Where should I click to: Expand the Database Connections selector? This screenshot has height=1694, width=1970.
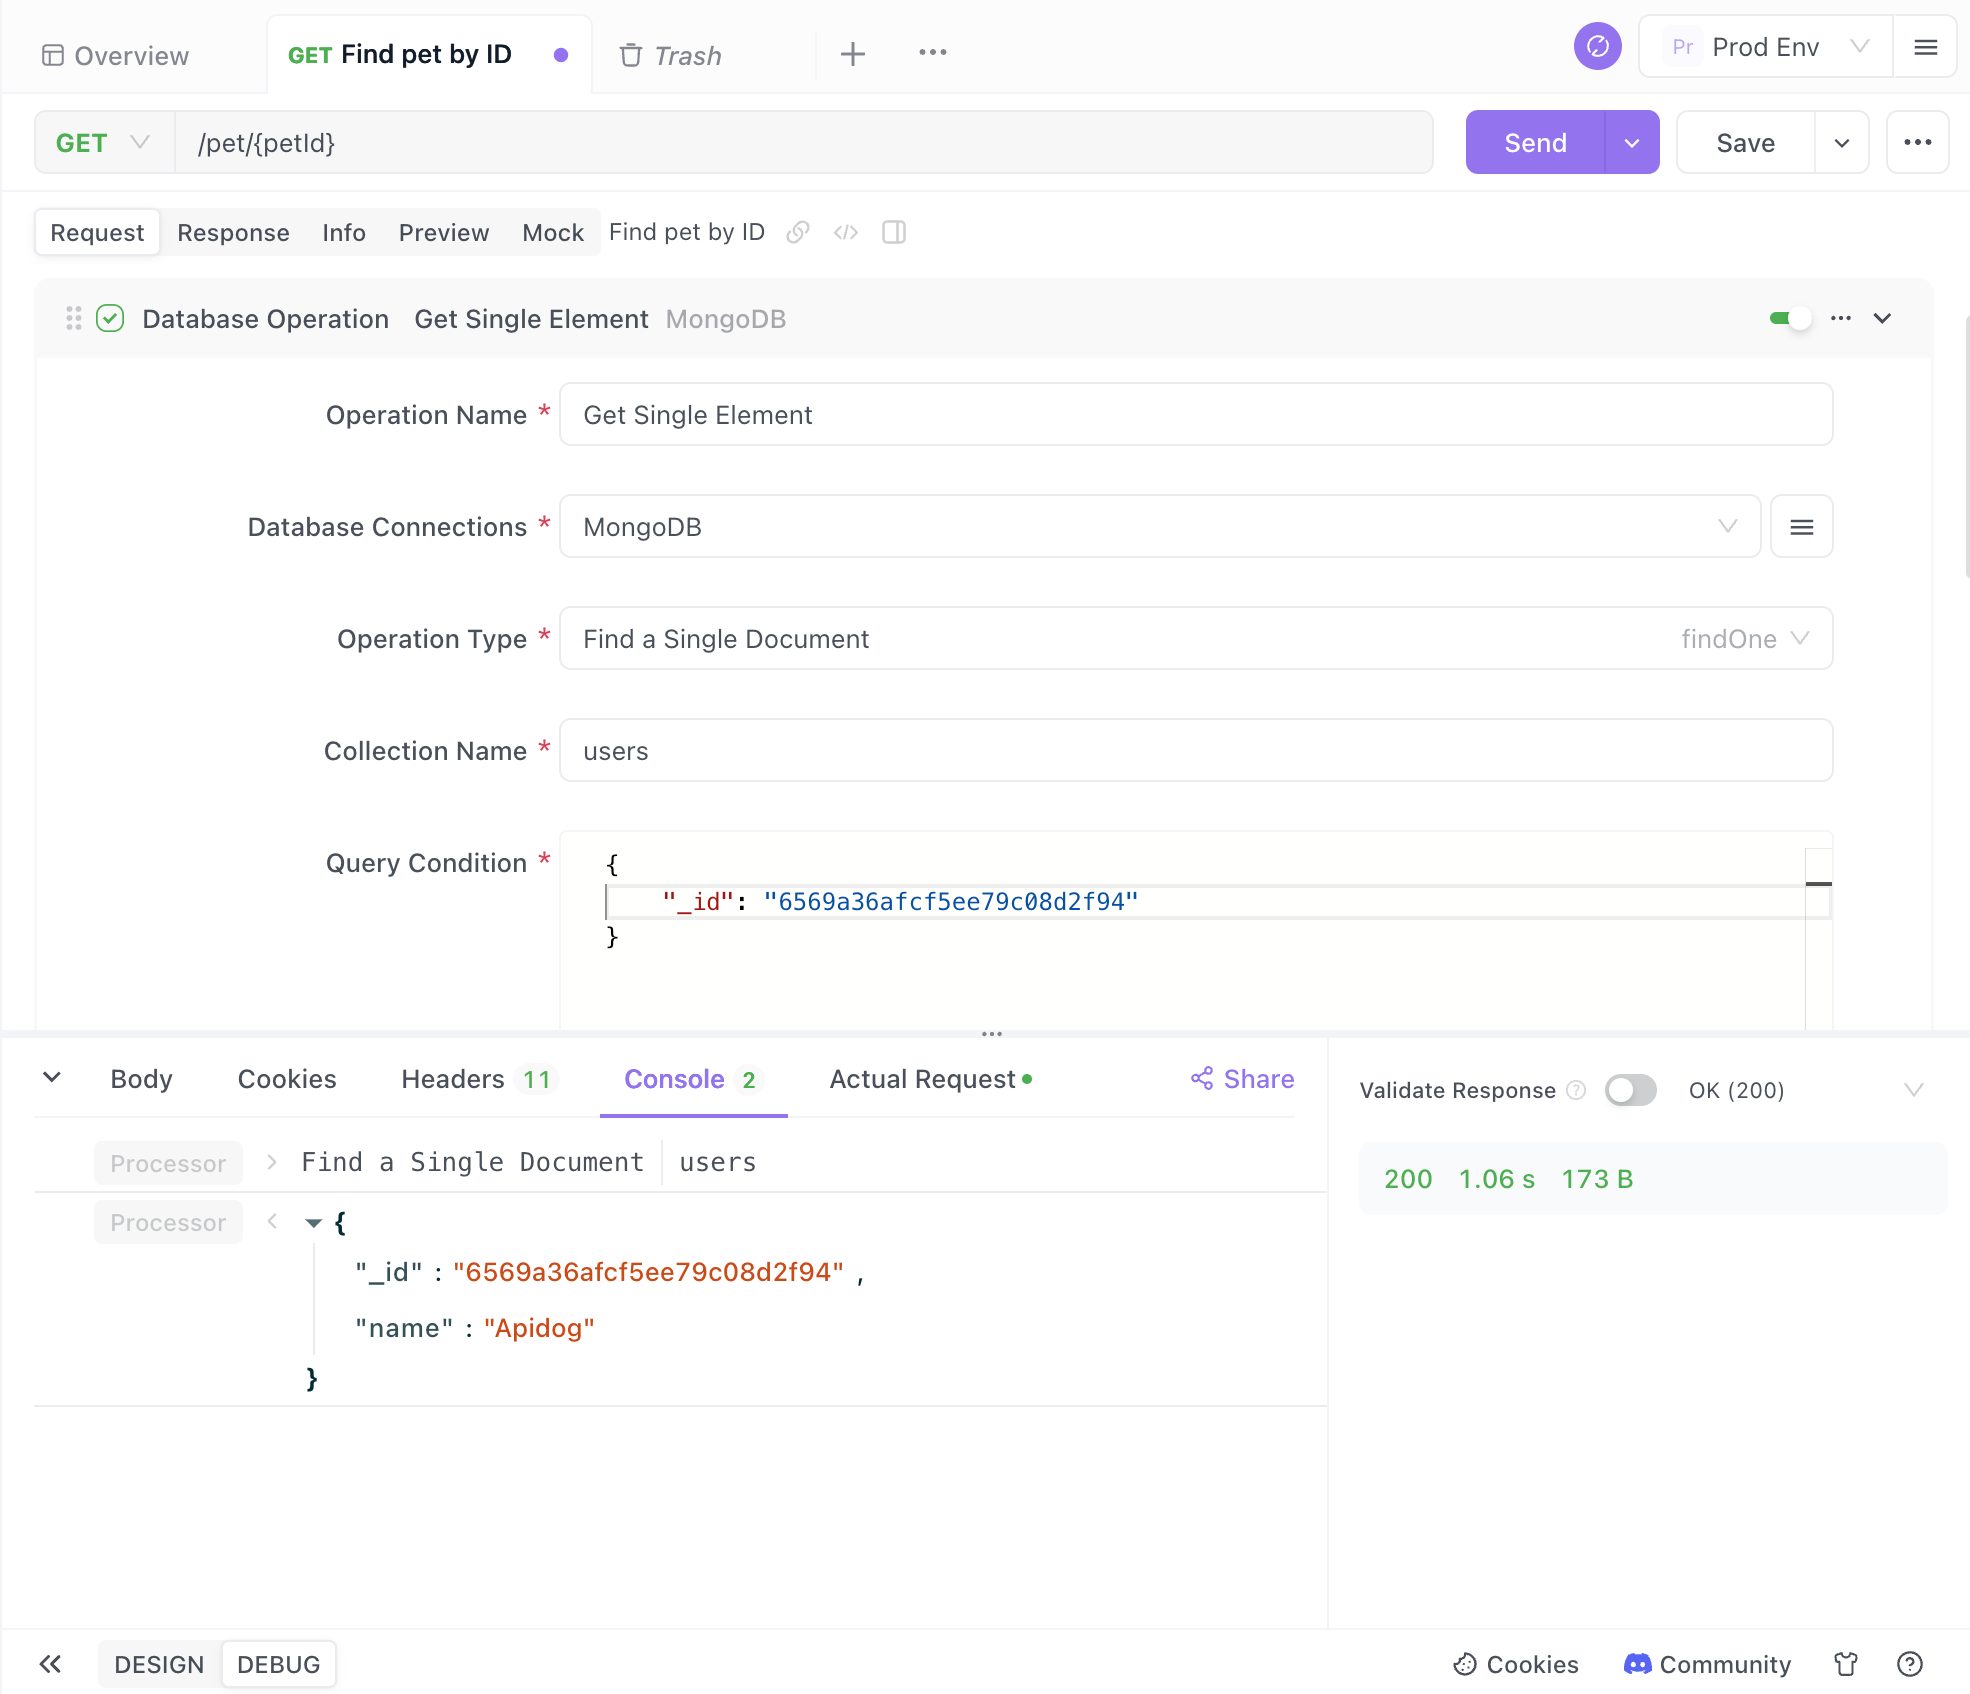(1725, 526)
